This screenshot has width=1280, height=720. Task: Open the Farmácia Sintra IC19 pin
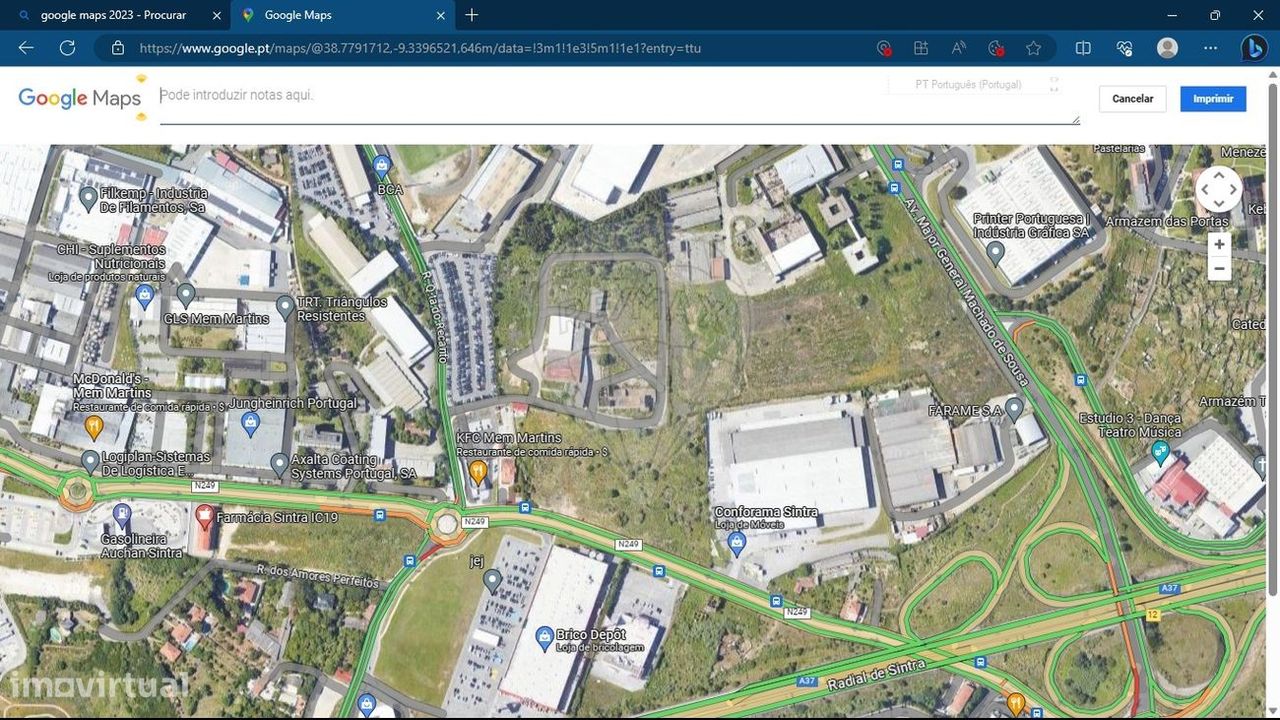tap(205, 516)
